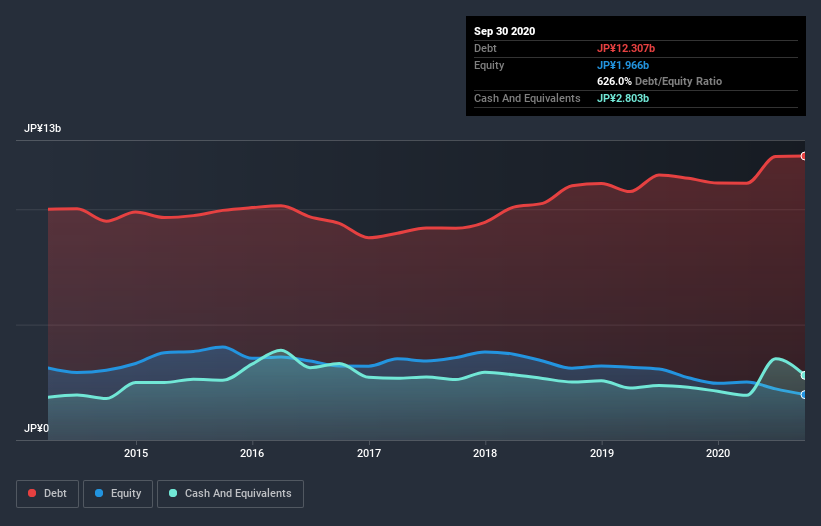
Task: Select the 2016 x-axis label
Action: coord(252,453)
